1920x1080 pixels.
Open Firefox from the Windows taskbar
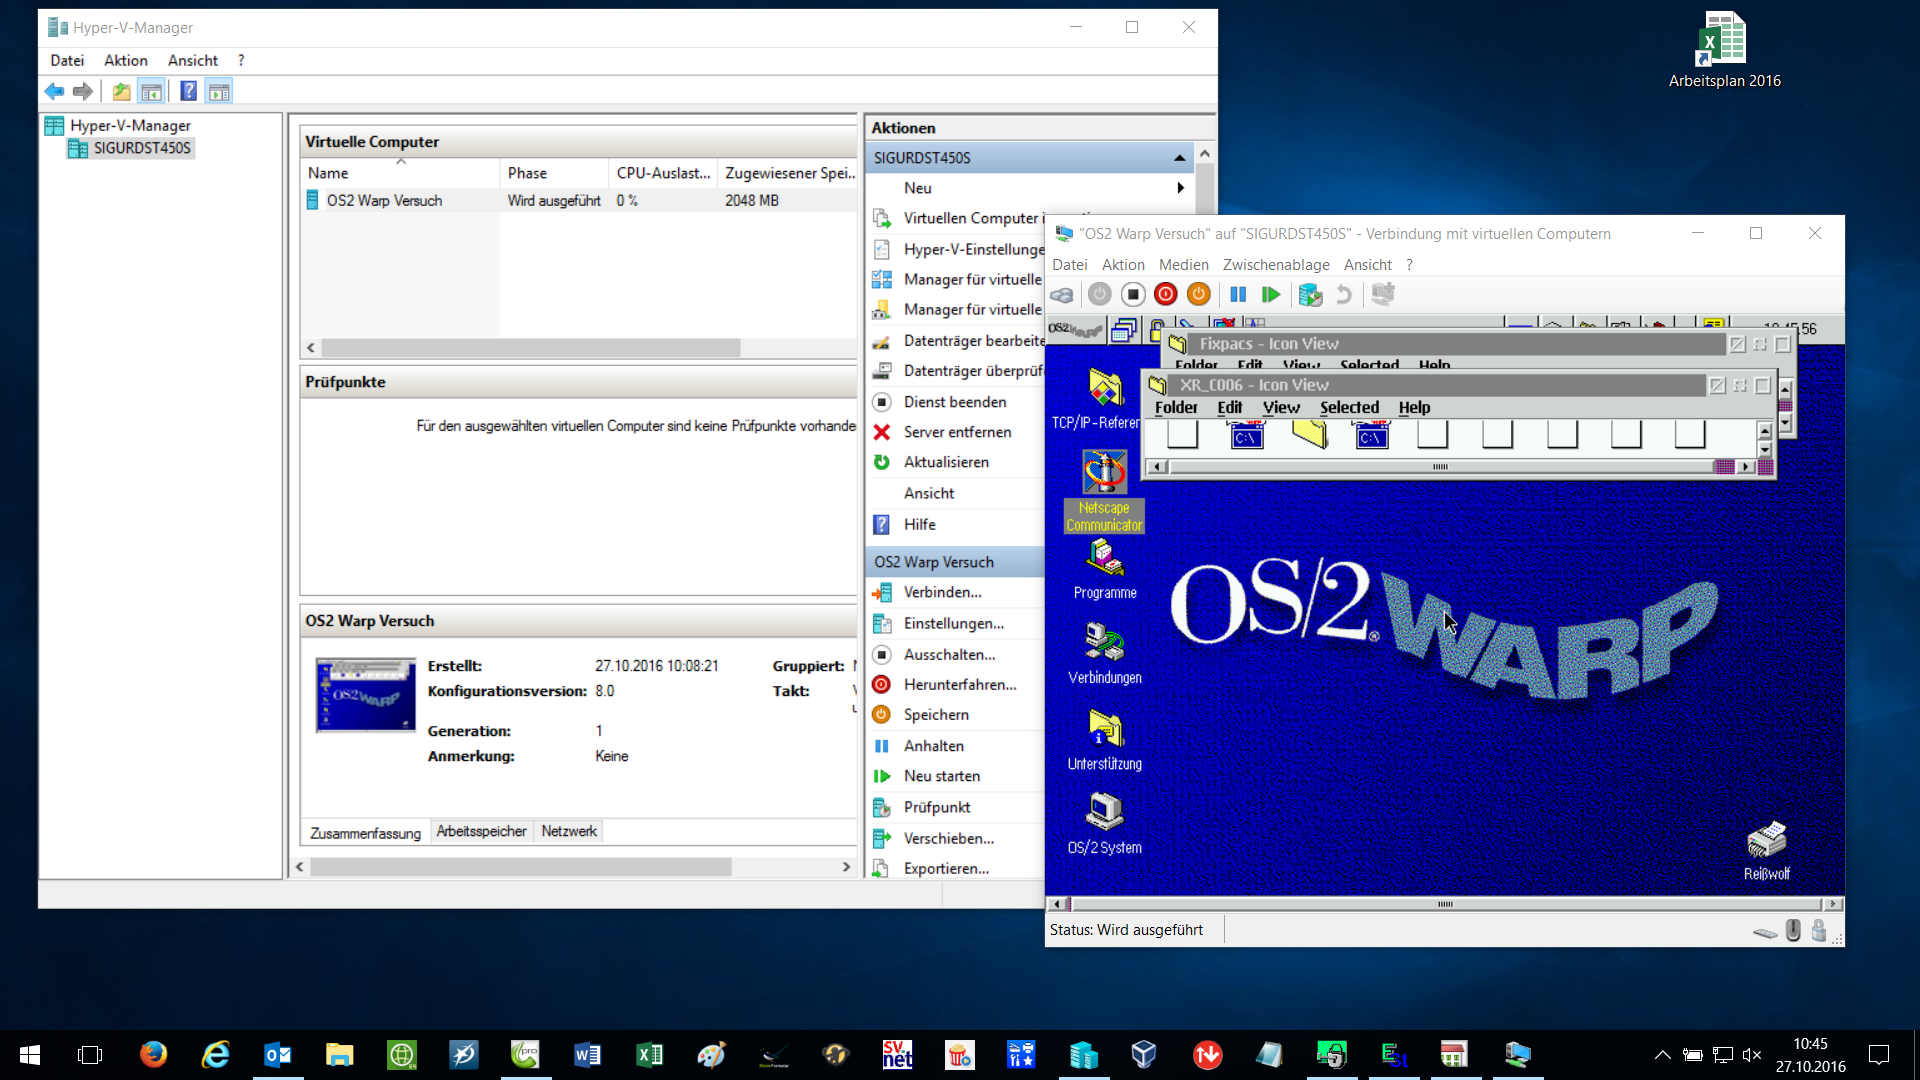153,1054
